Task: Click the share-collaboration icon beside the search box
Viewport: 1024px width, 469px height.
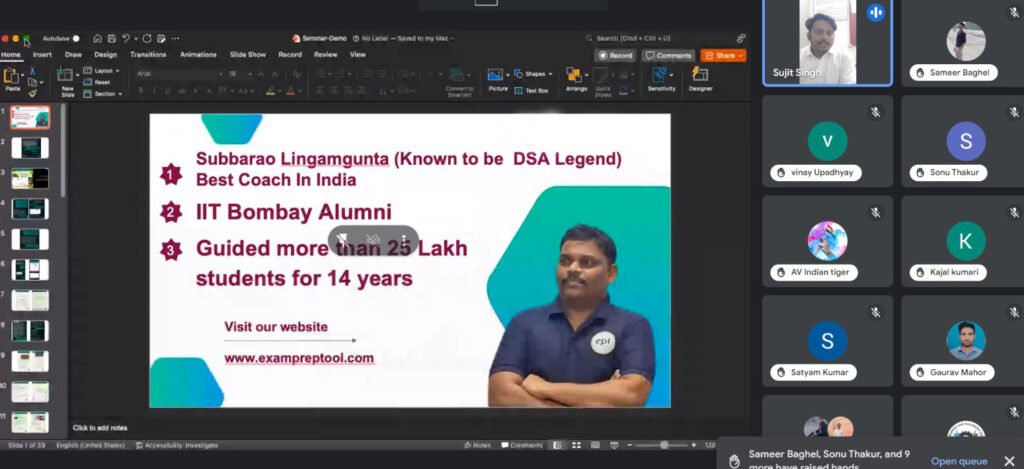Action: pyautogui.click(x=741, y=39)
